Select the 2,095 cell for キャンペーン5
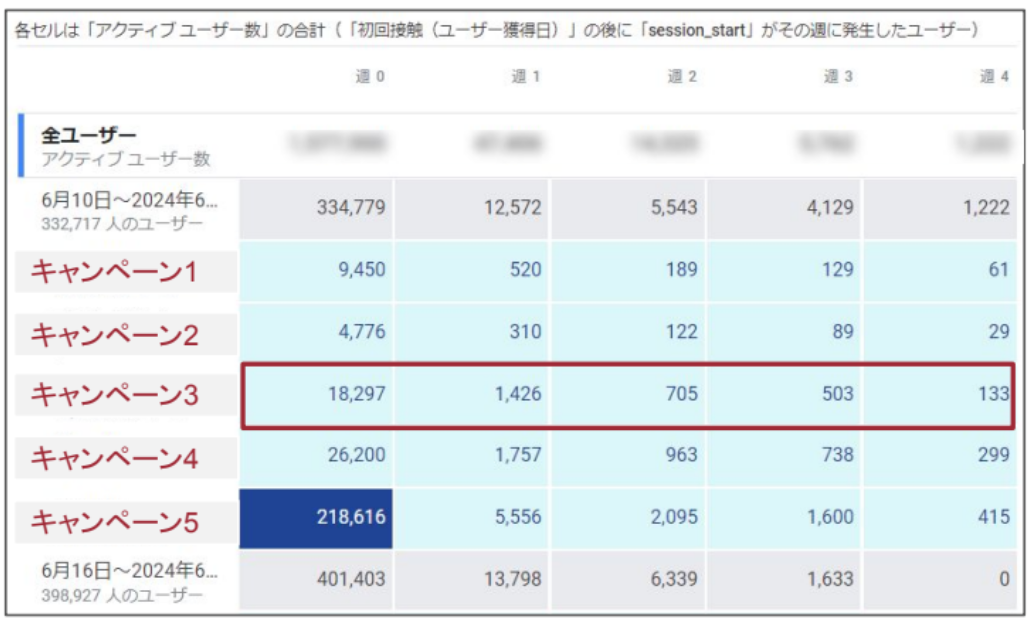The height and width of the screenshot is (621, 1032). pyautogui.click(x=628, y=519)
